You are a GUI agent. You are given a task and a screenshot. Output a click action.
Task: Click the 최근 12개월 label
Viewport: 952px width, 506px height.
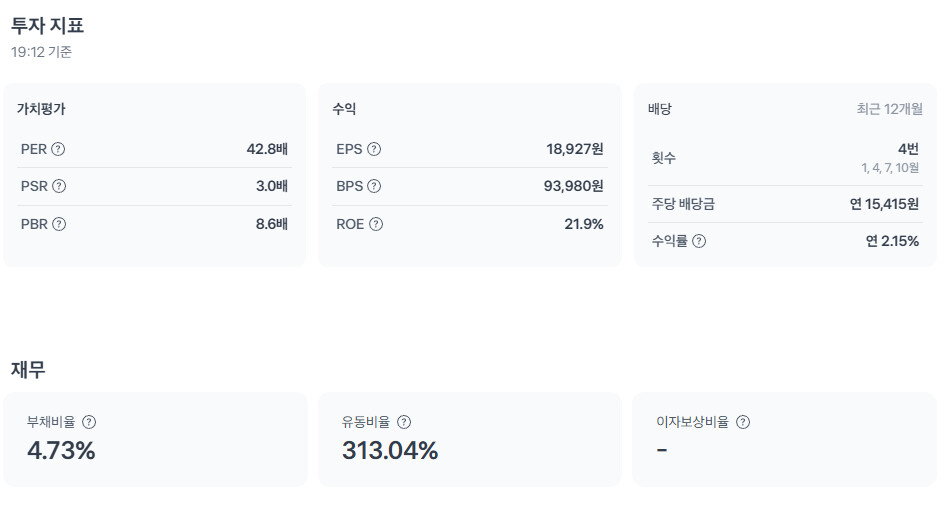[889, 109]
